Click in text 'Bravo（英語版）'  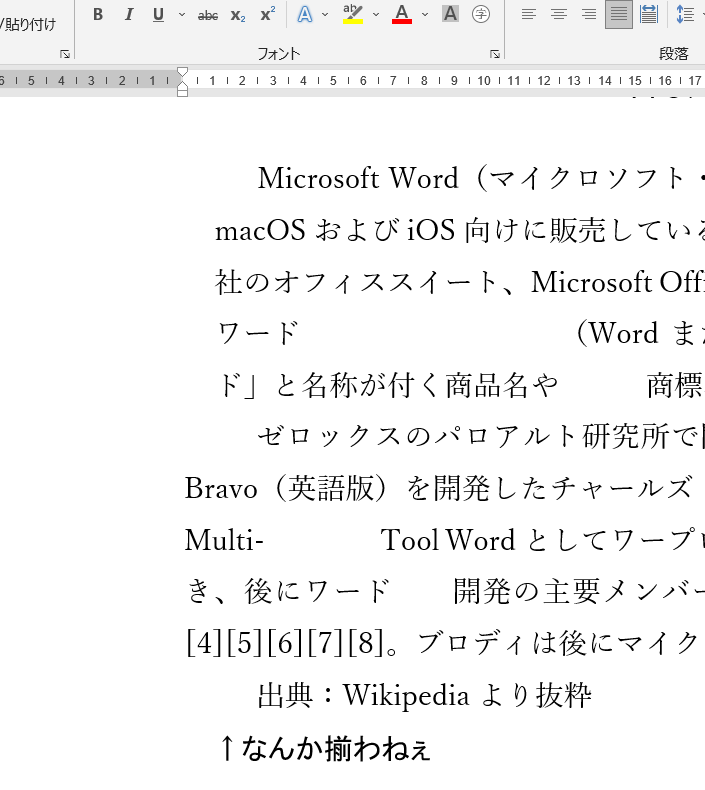(288, 488)
